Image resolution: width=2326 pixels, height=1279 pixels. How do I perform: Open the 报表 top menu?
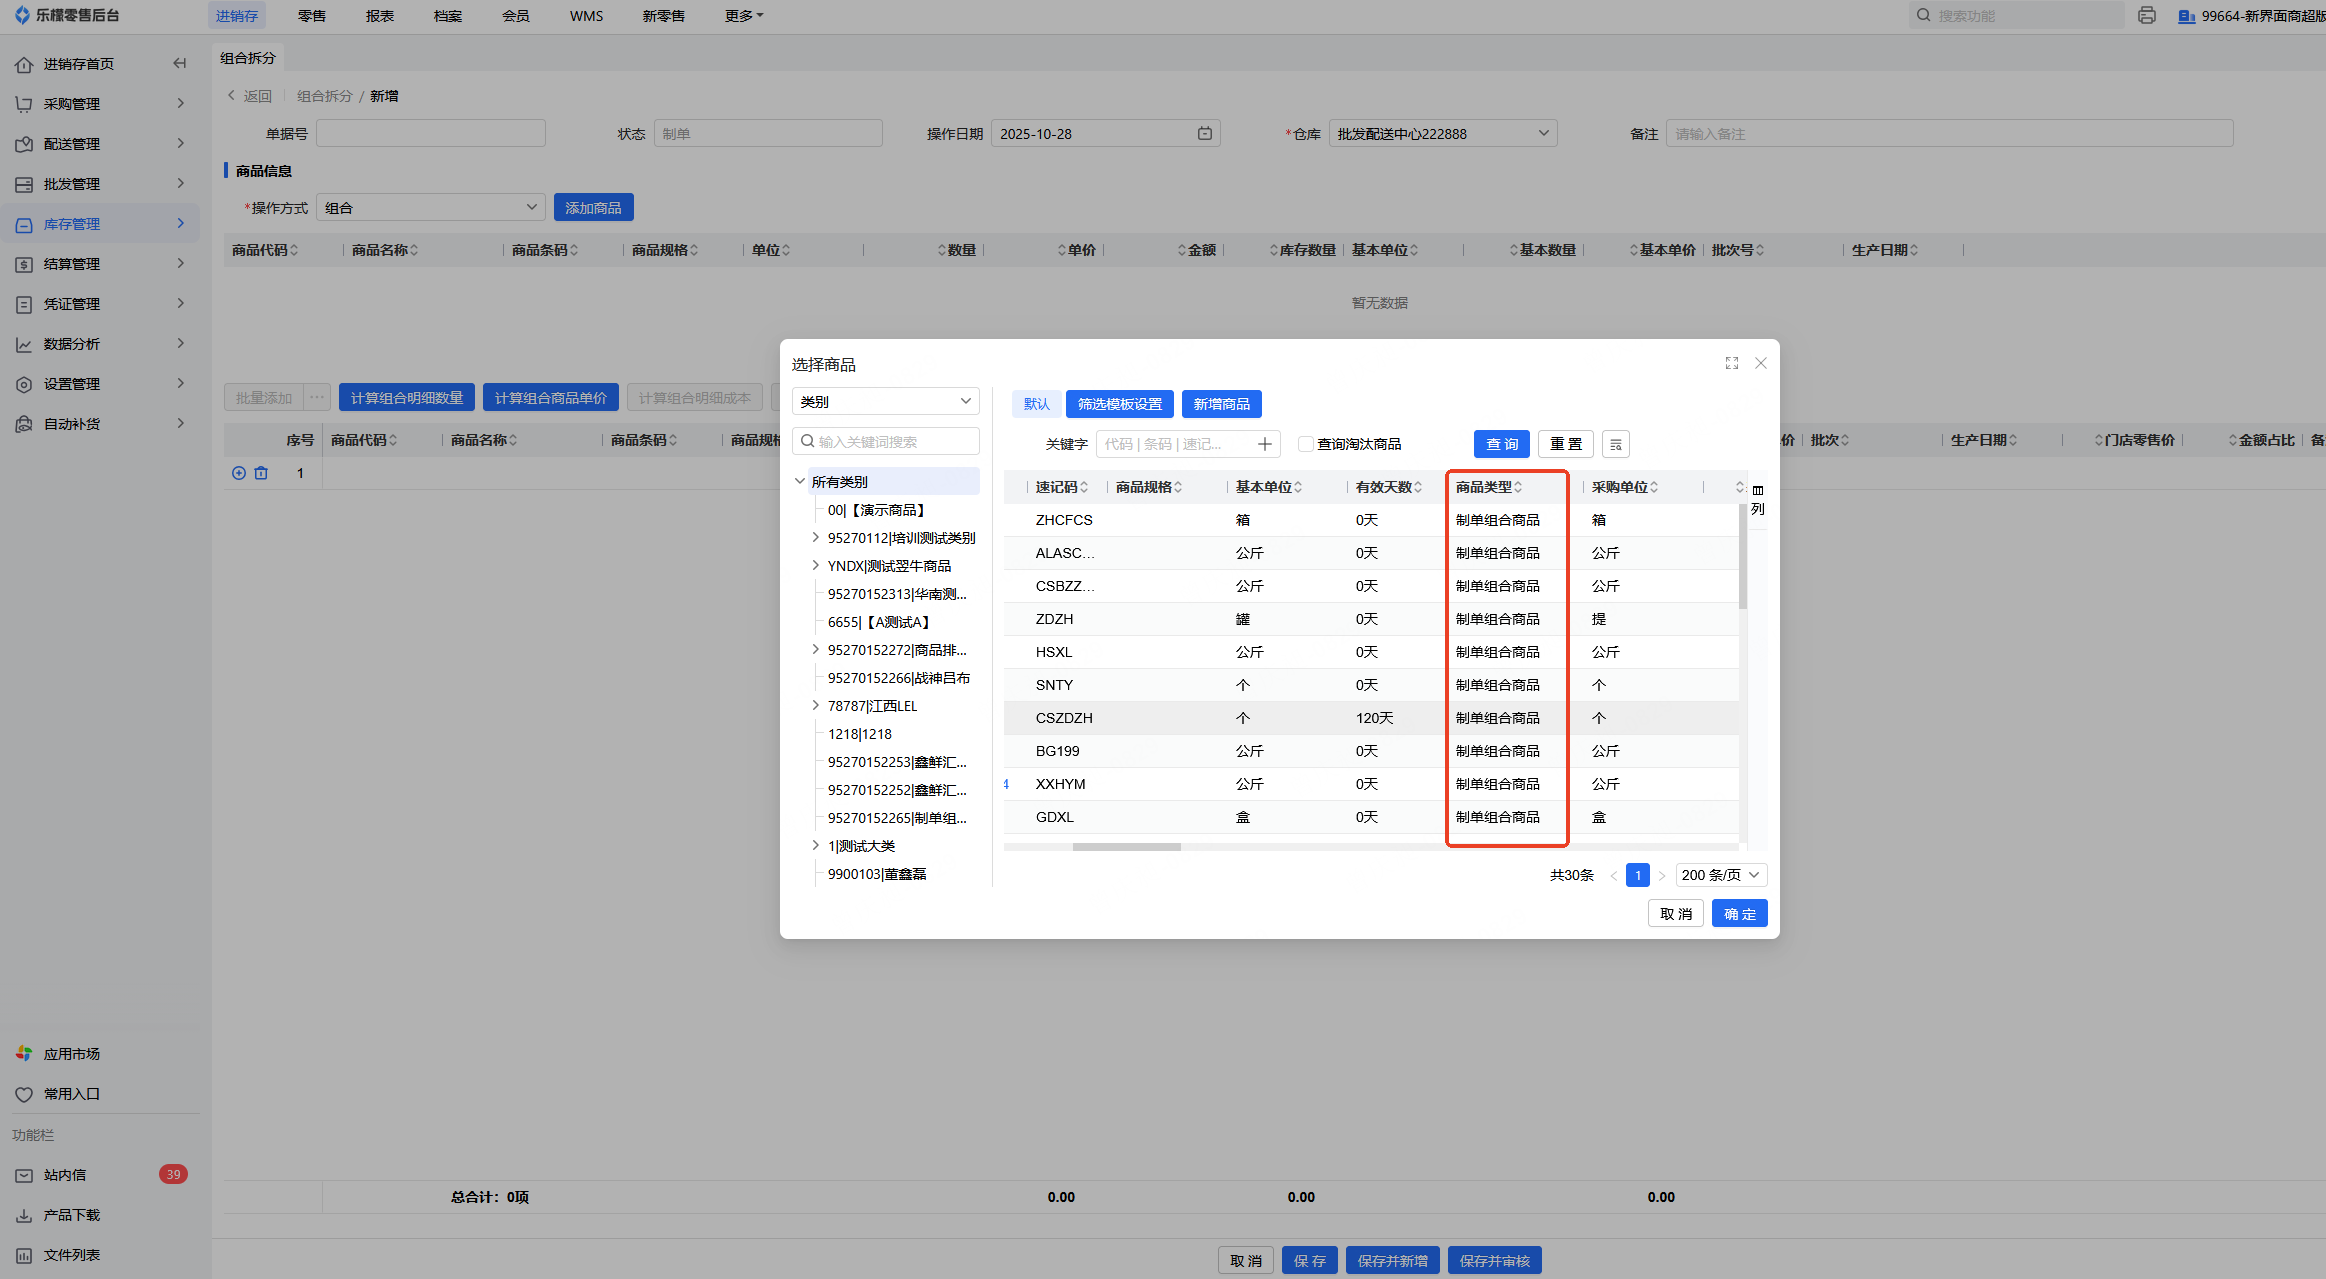pos(380,16)
